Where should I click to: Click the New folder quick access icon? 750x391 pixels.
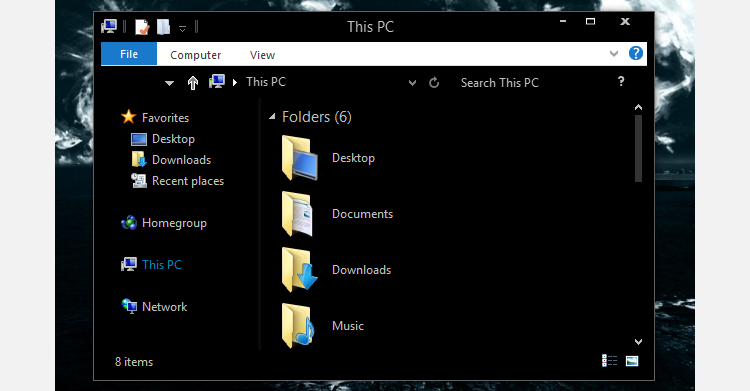[x=164, y=27]
